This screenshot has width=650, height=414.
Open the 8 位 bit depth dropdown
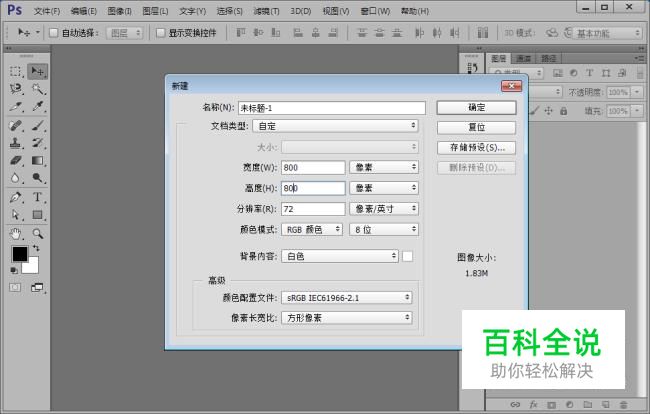point(384,229)
